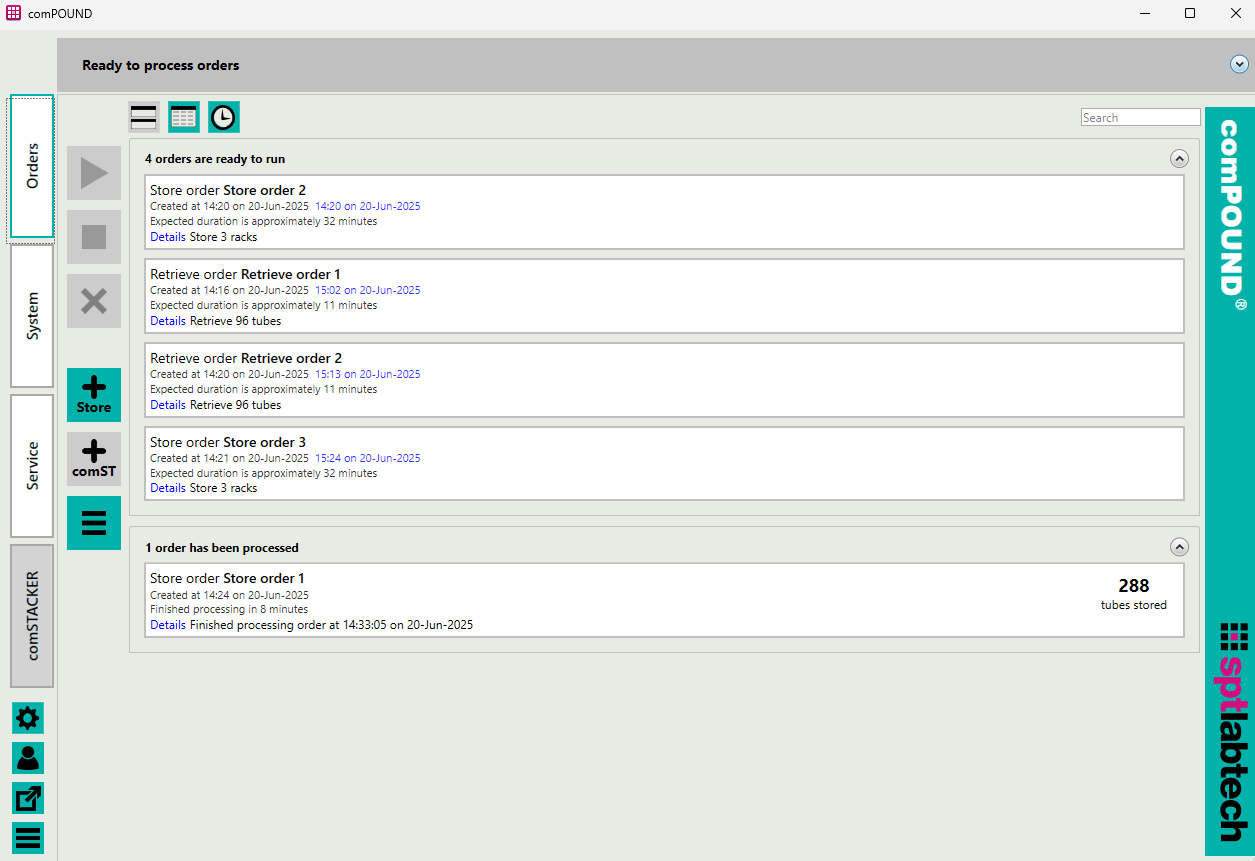
Task: Open Details link for Retrieve order 1
Action: coord(167,321)
